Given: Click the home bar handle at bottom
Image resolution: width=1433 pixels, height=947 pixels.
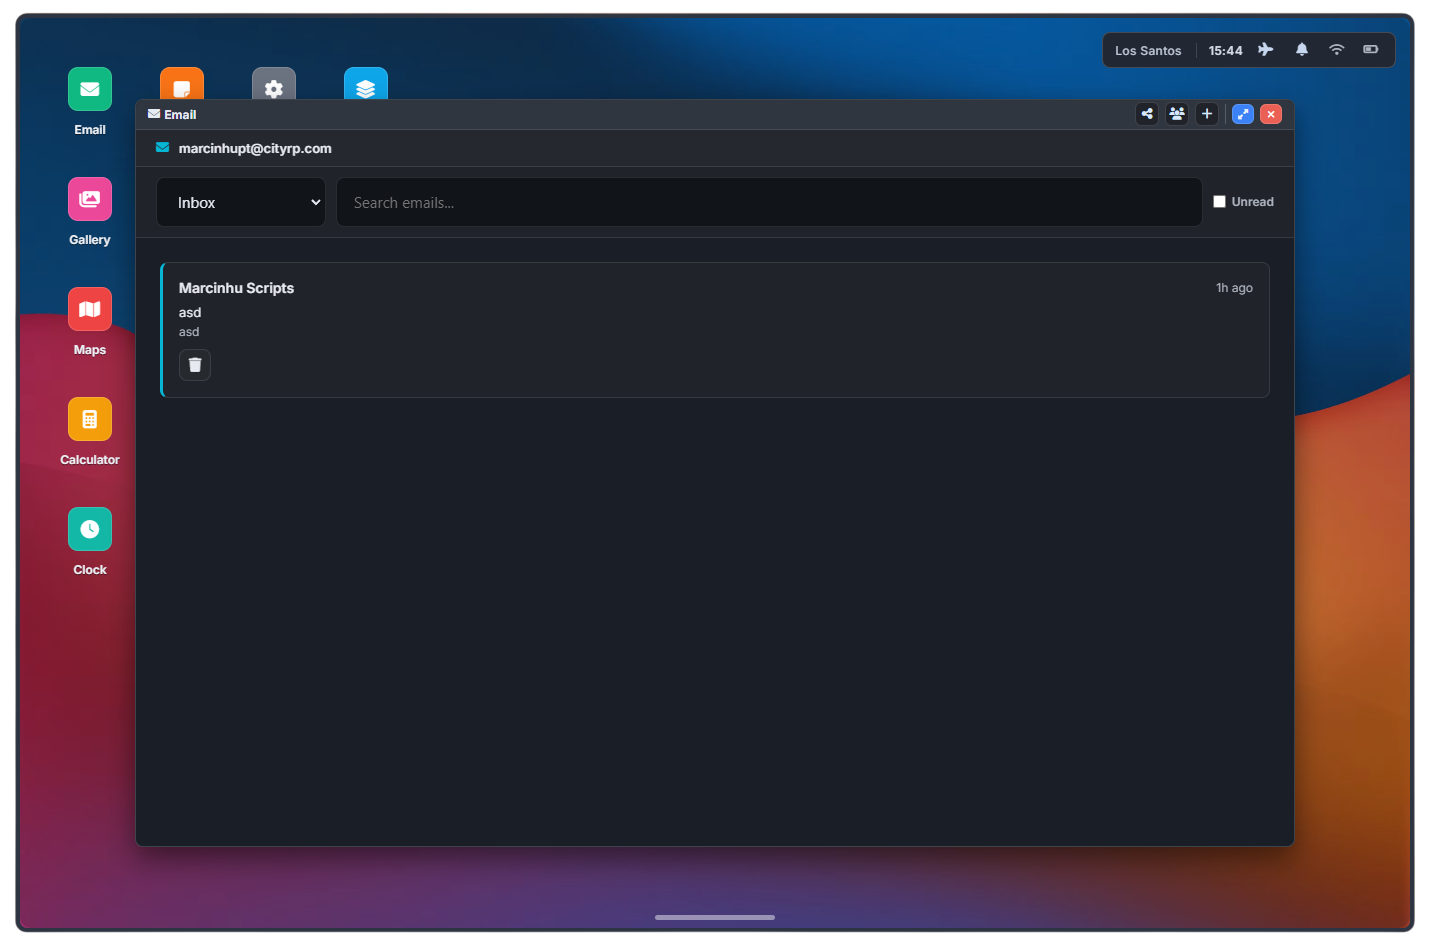Looking at the screenshot, I should pos(715,917).
